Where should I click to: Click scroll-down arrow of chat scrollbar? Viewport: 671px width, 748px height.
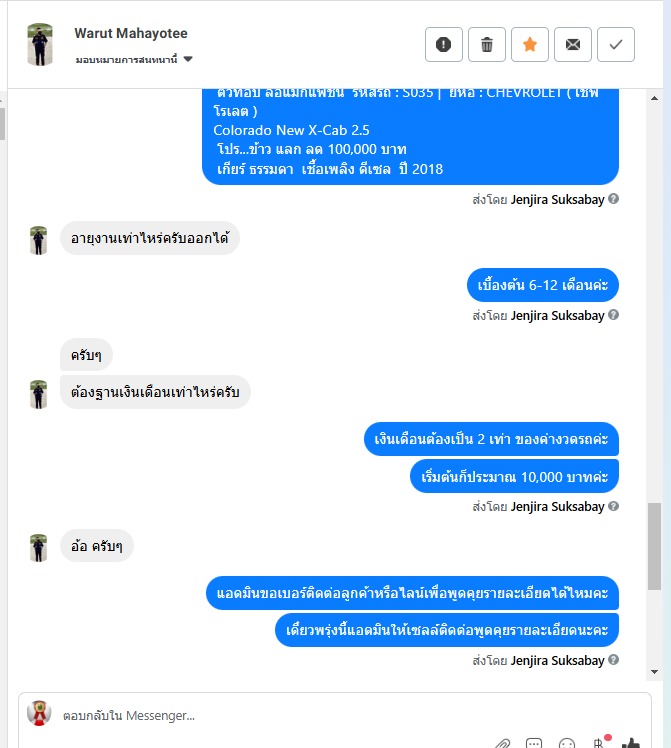pos(654,672)
